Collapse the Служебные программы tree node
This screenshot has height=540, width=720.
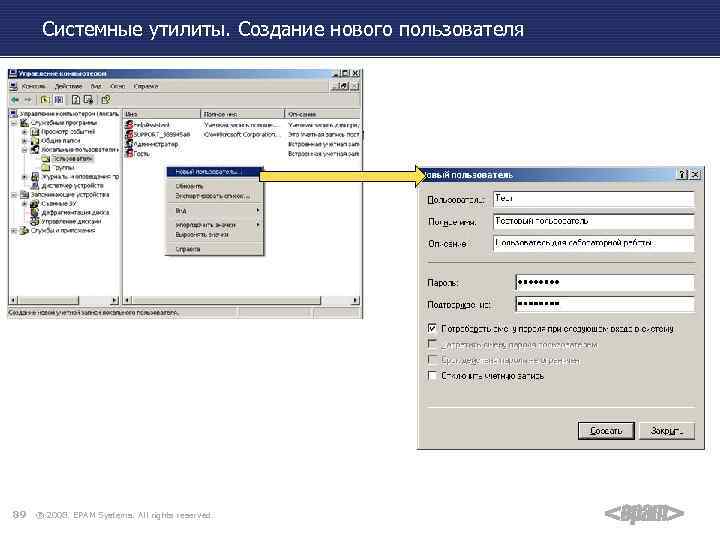click(14, 123)
